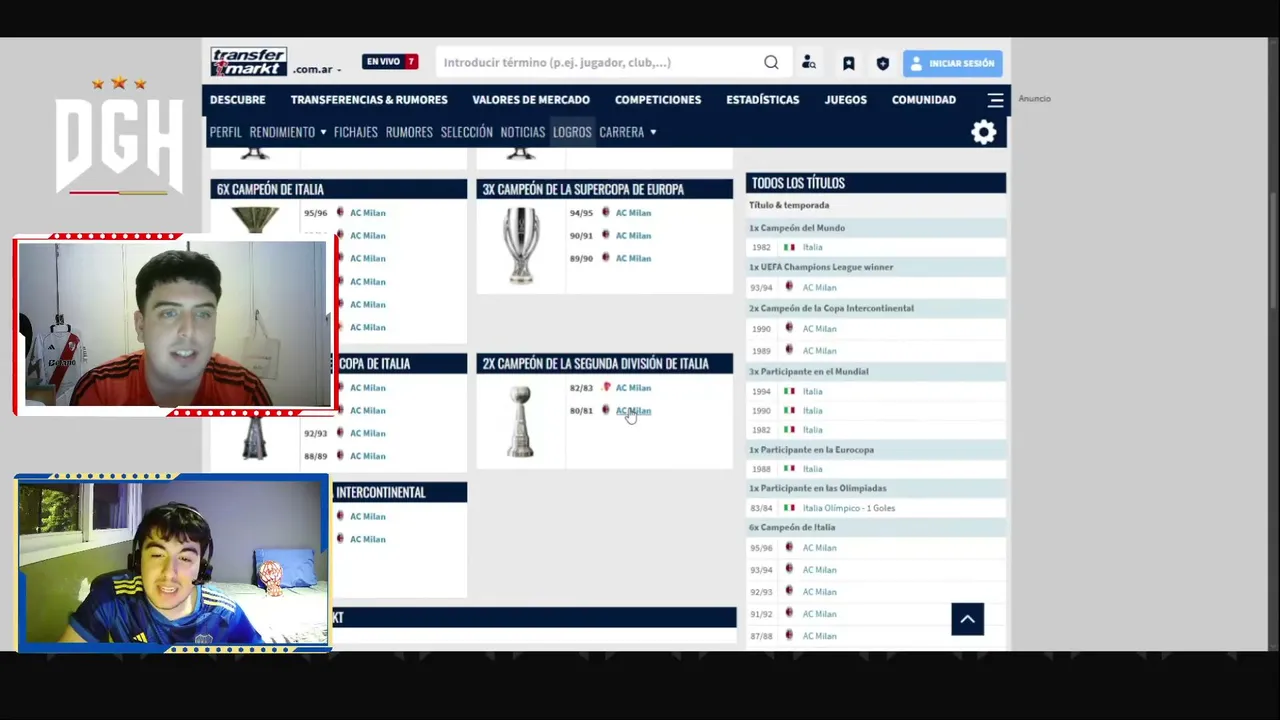Image resolution: width=1280 pixels, height=720 pixels.
Task: Open the hamburger menu icon
Action: pos(996,100)
